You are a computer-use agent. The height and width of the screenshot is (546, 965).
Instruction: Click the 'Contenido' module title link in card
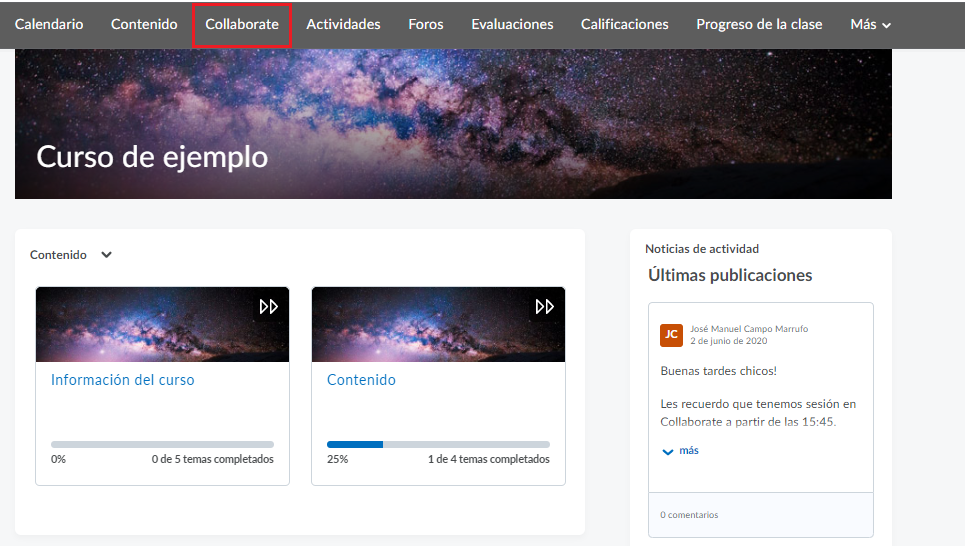coord(361,380)
